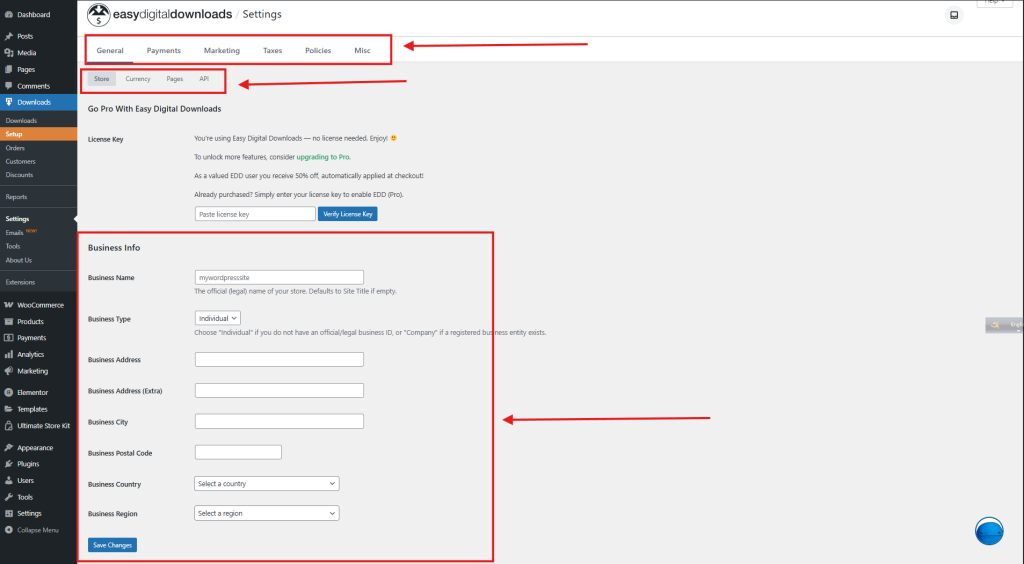Screen dimensions: 1024x564
Task: Click the Downloads menu icon
Action: [x=8, y=102]
